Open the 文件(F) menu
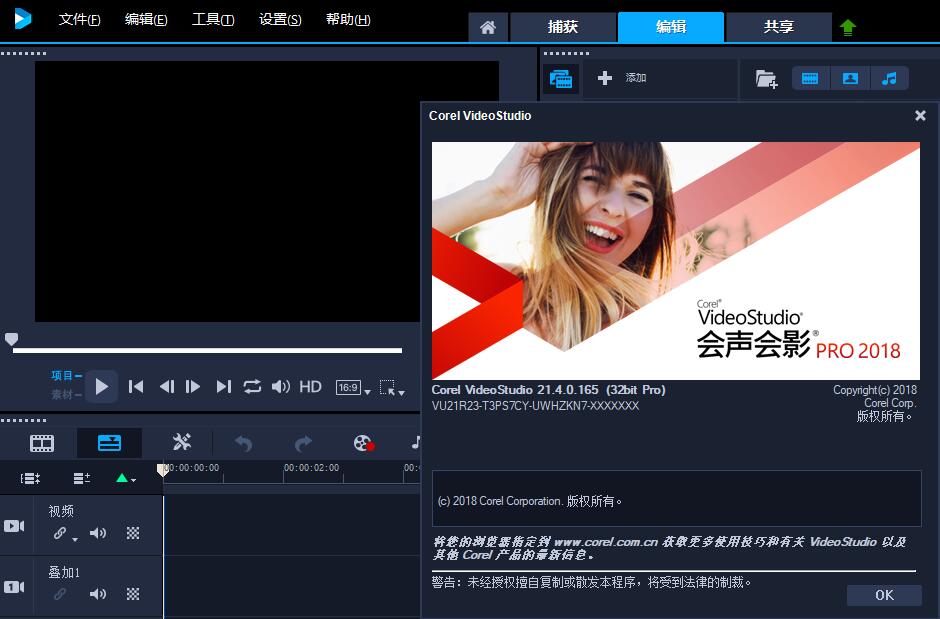The image size is (940, 619). click(x=80, y=20)
